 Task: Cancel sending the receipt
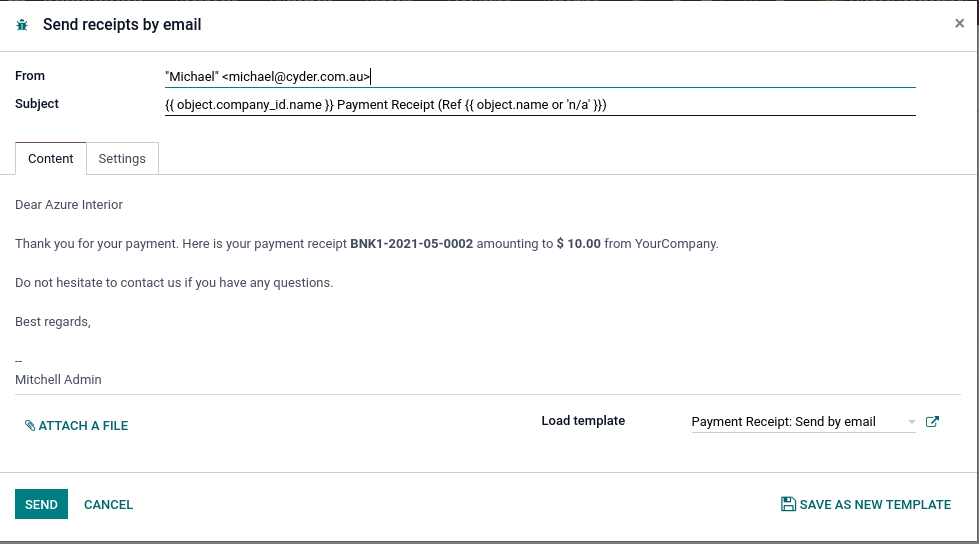[x=109, y=505]
